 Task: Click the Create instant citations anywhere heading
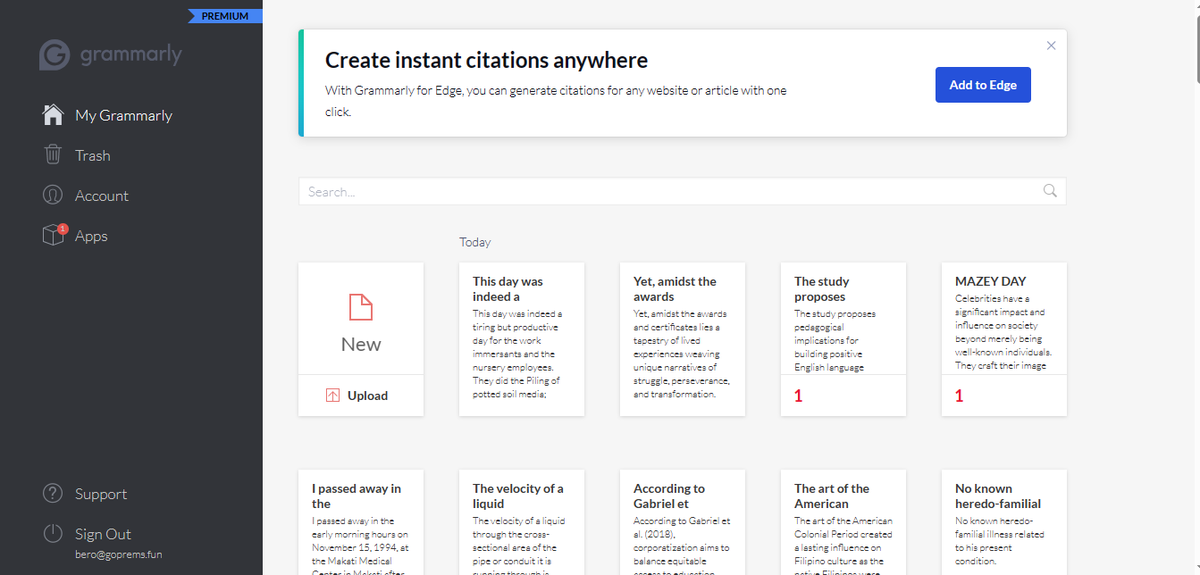point(487,60)
